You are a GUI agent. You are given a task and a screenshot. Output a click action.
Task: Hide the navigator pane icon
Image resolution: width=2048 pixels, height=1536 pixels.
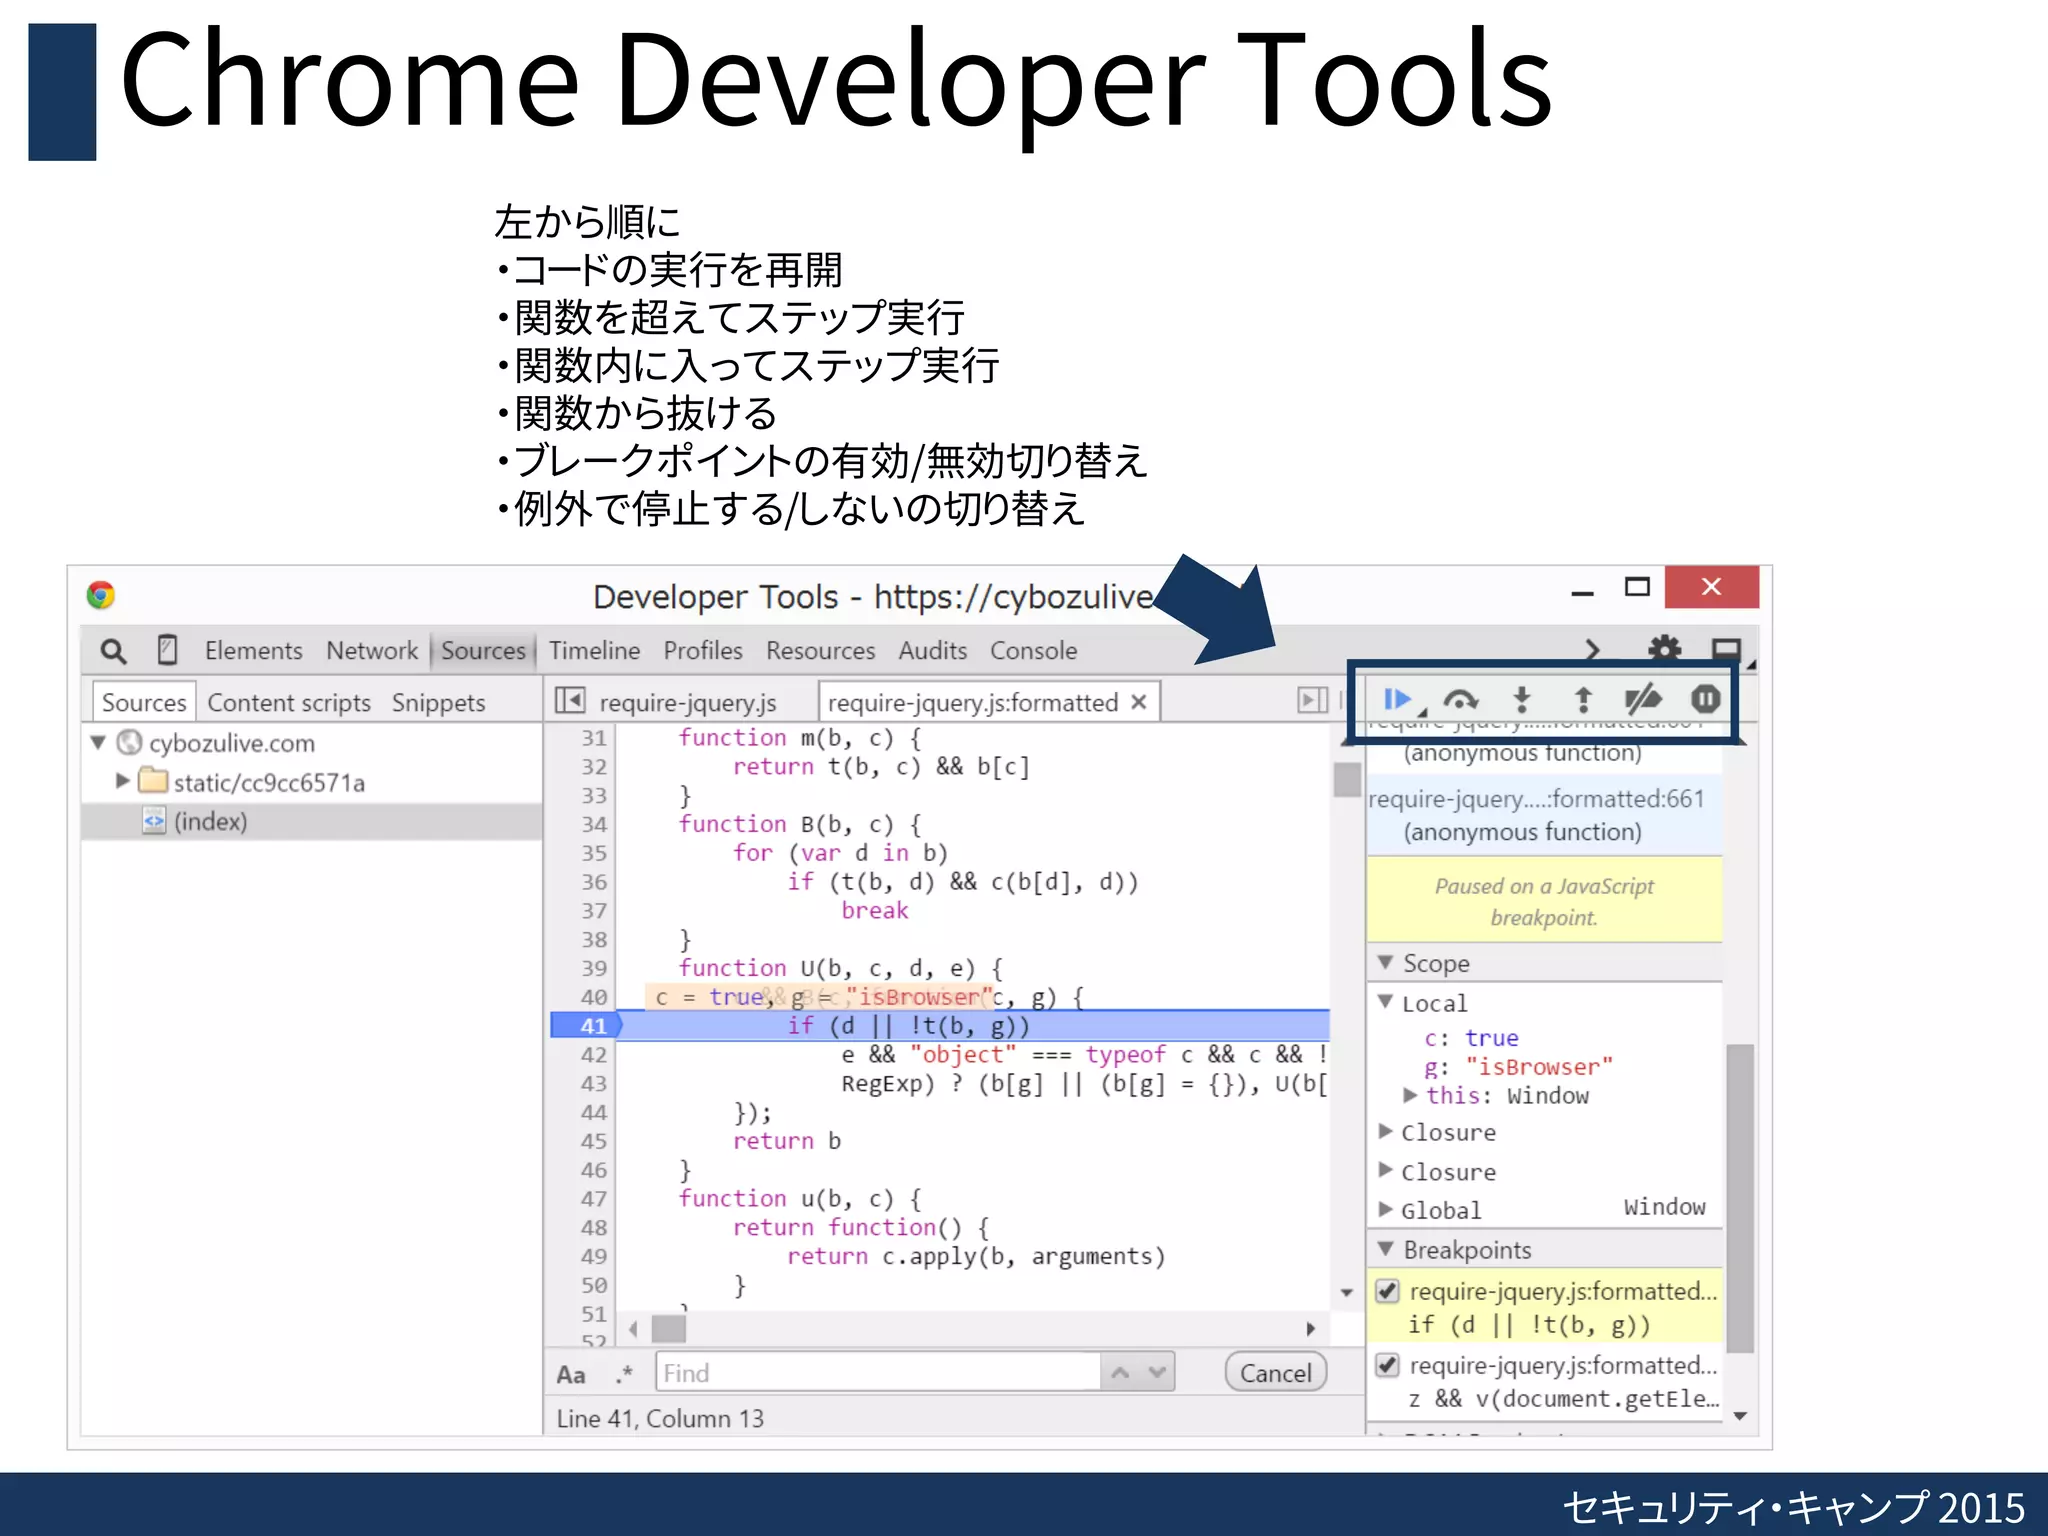[569, 700]
